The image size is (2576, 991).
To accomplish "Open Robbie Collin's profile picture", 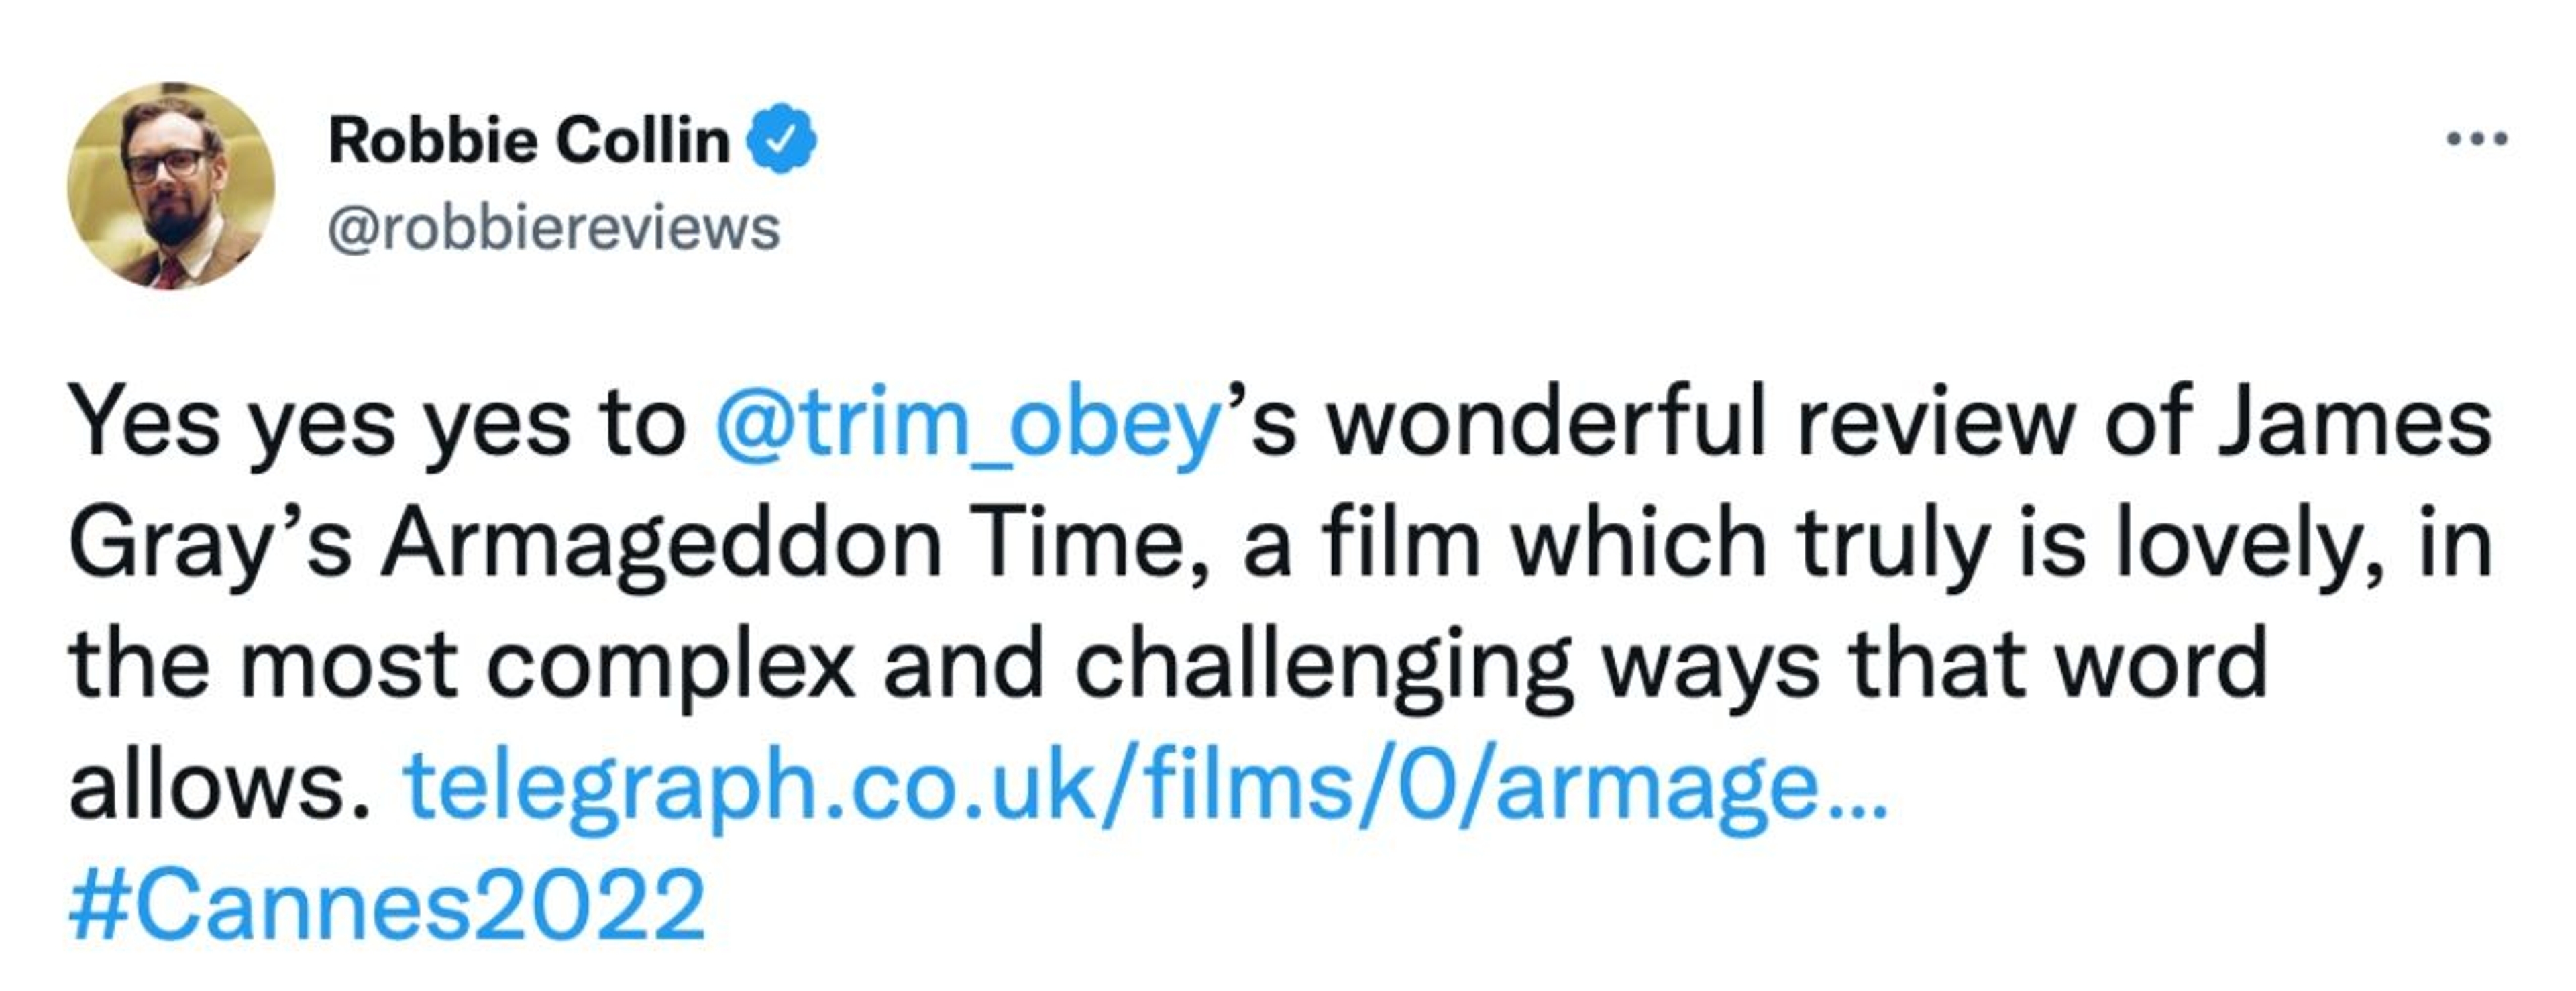I will click(x=171, y=186).
